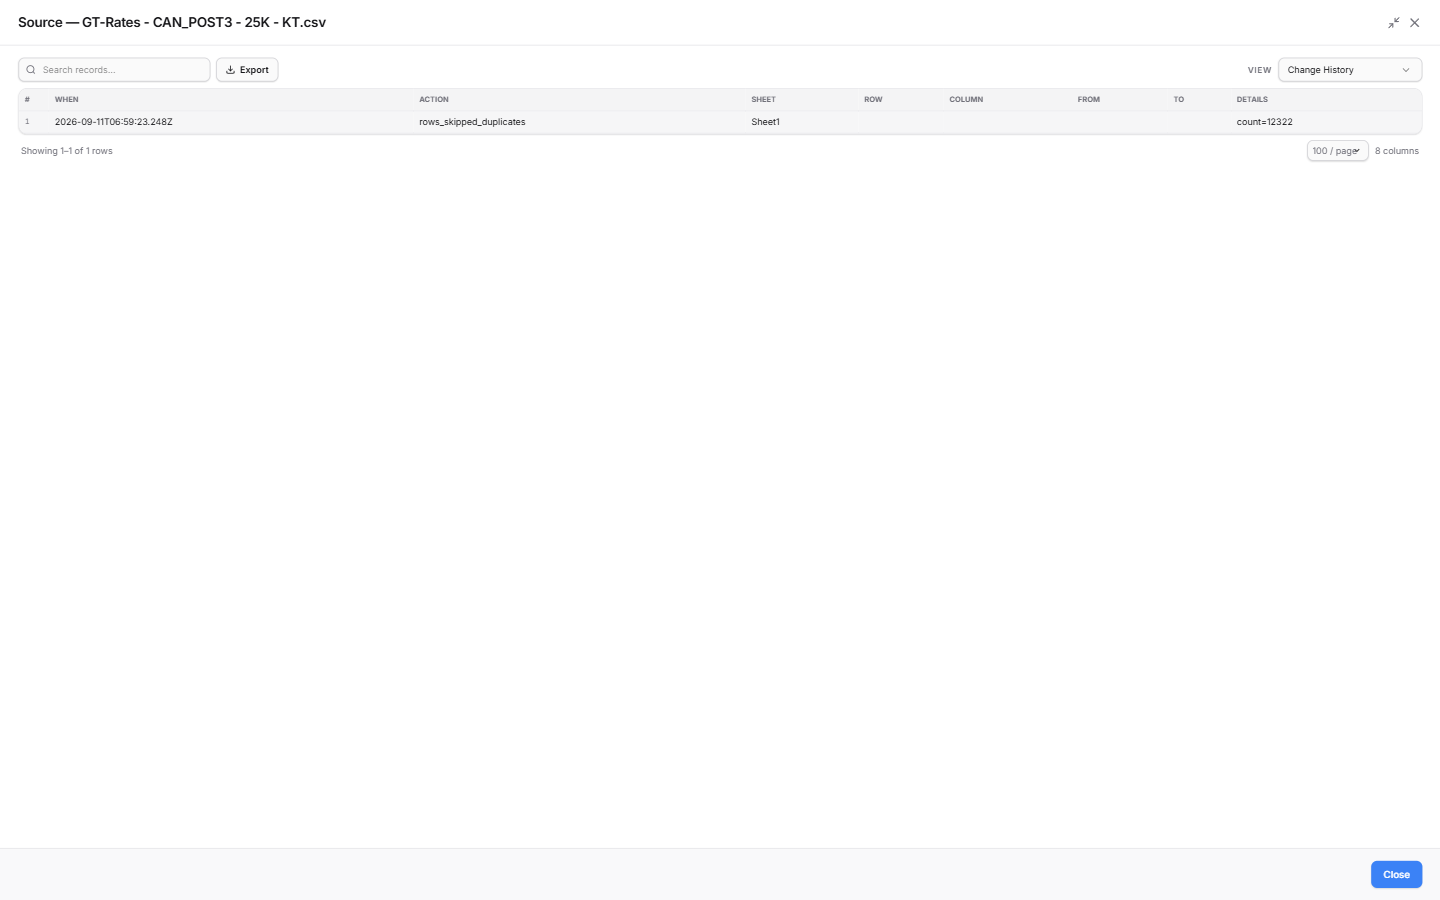This screenshot has height=900, width=1440.
Task: Click the DETAILS column header
Action: (1252, 100)
